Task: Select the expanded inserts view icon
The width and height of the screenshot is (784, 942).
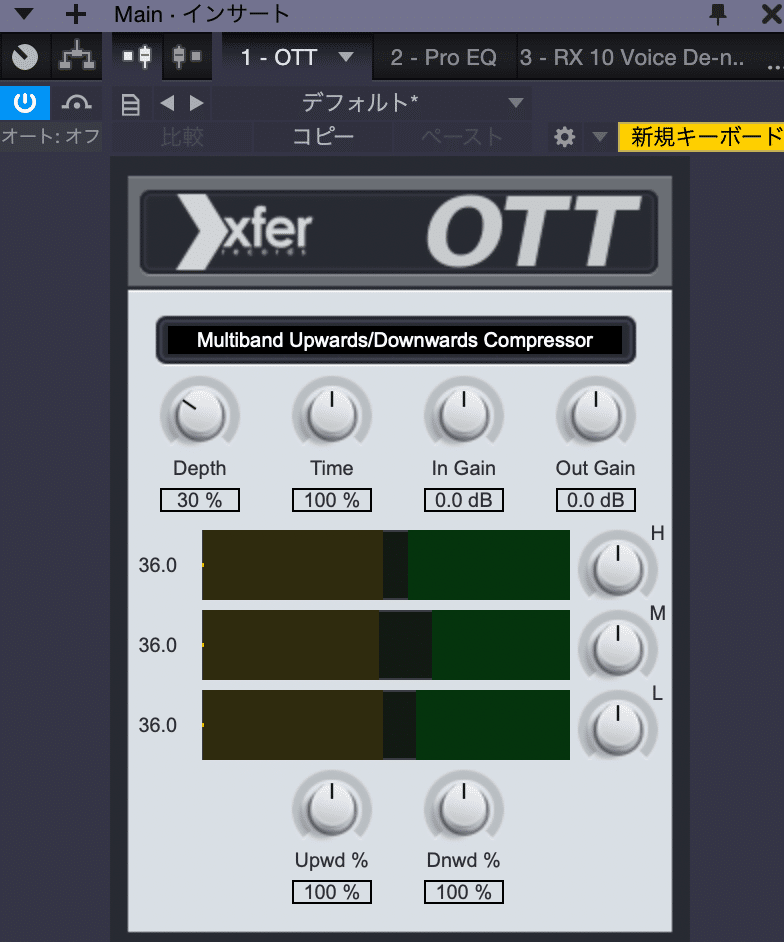Action: click(x=137, y=57)
